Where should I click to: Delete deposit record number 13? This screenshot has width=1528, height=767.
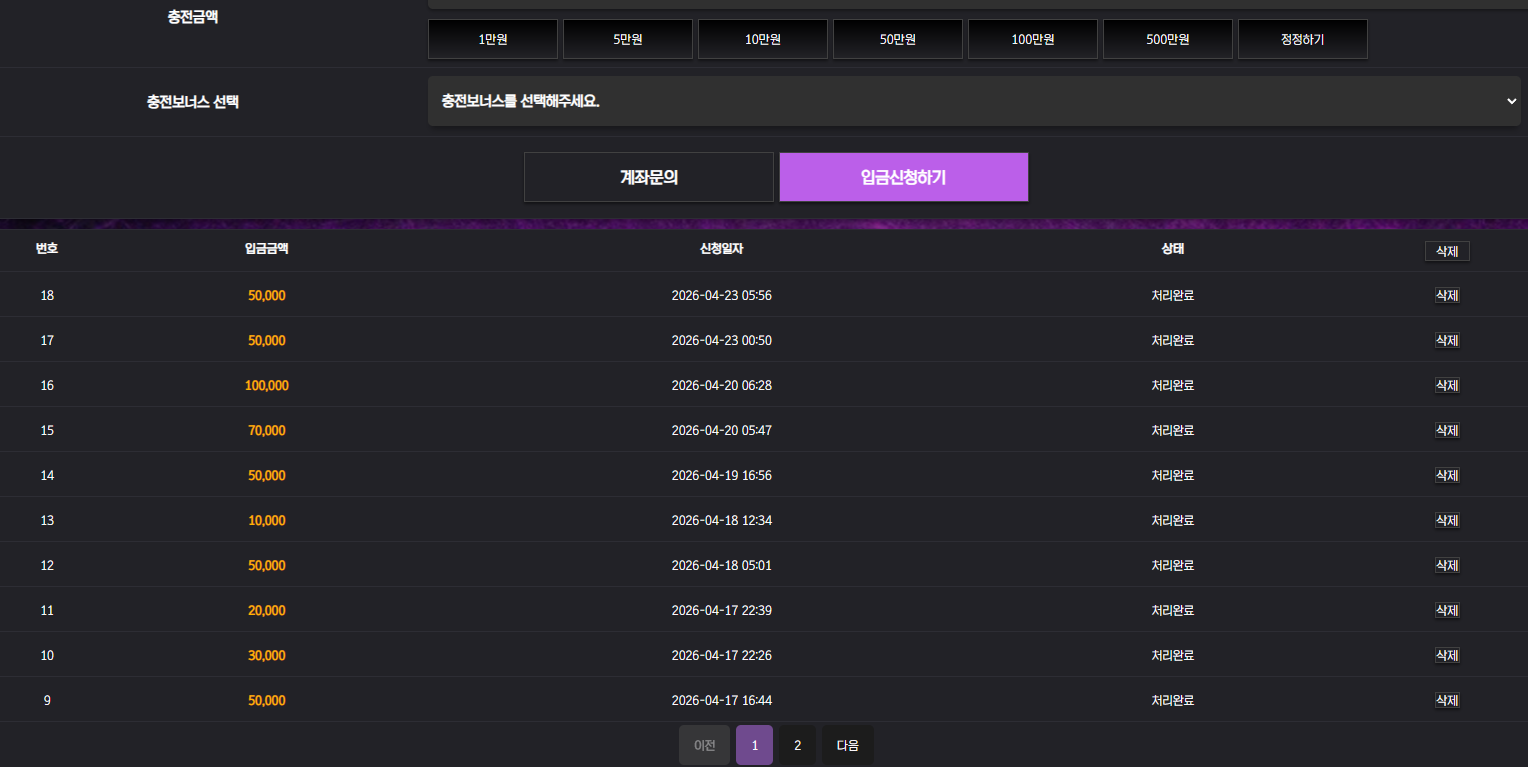(x=1446, y=521)
